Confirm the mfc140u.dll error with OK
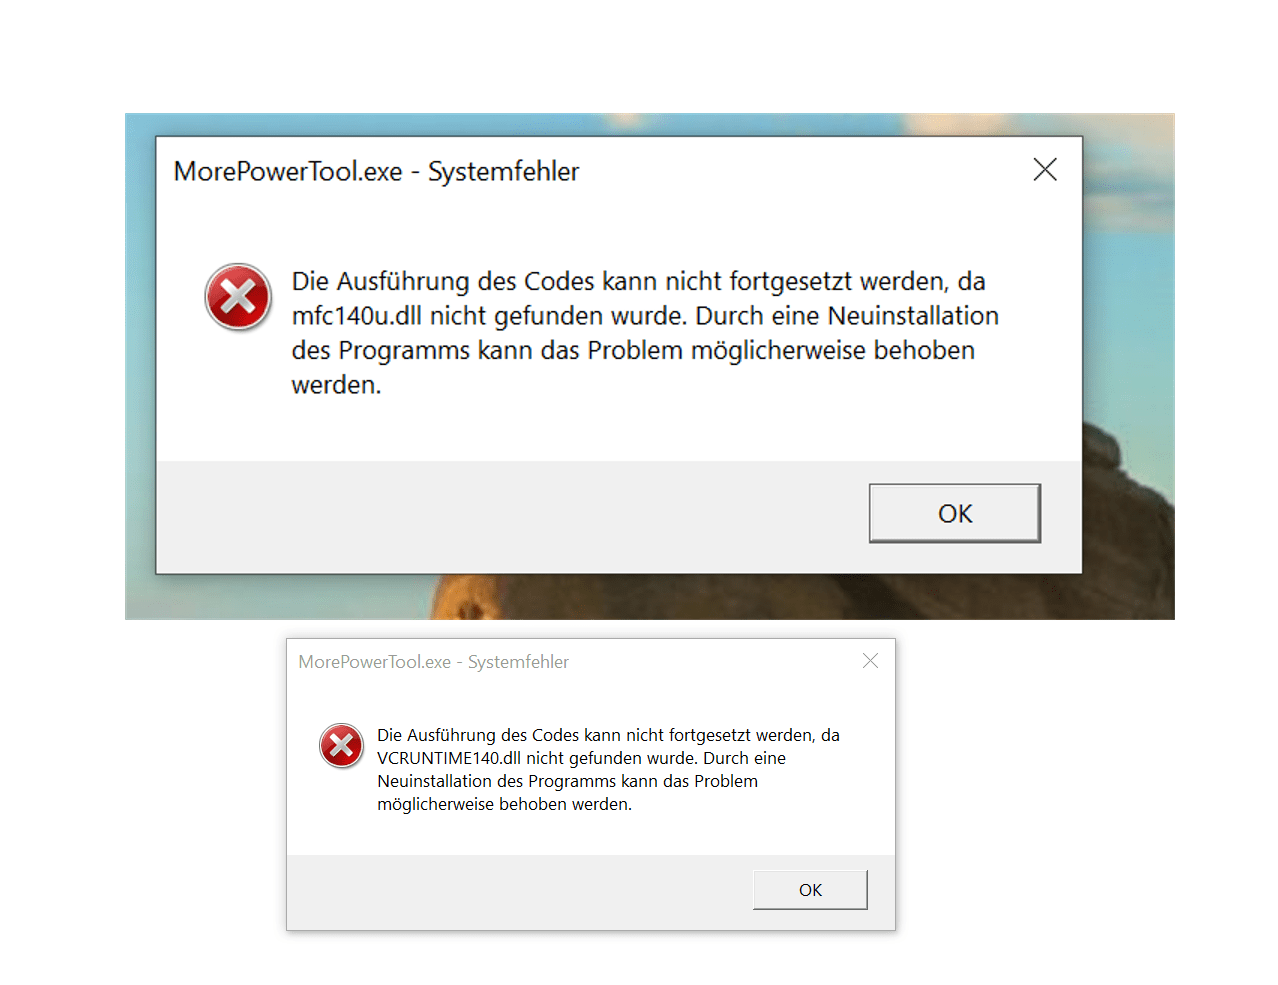 [954, 513]
